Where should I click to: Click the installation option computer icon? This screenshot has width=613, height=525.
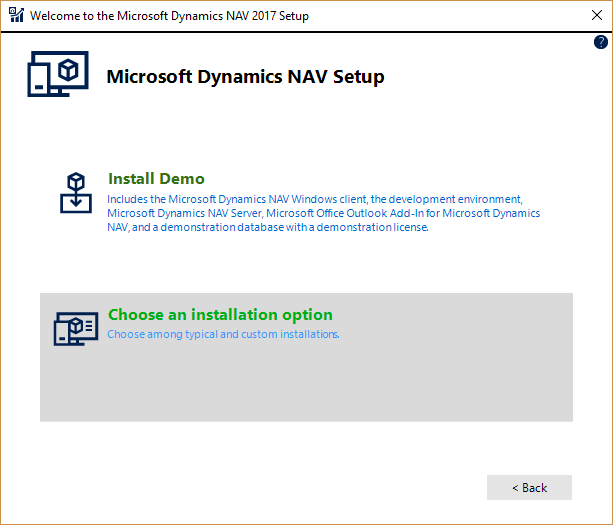pyautogui.click(x=76, y=328)
